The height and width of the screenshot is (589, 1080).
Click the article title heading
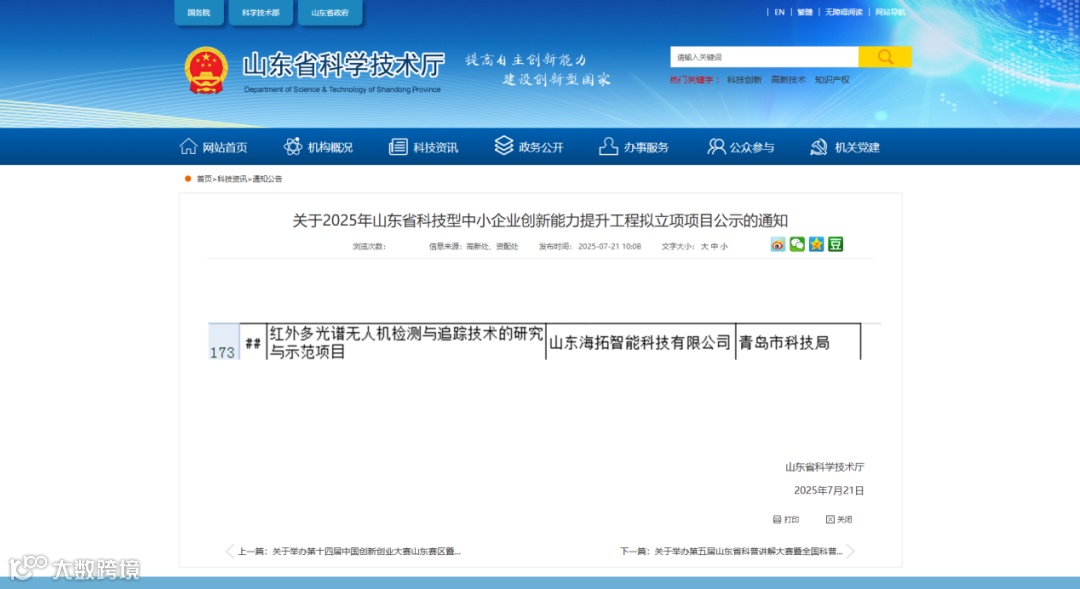pyautogui.click(x=540, y=220)
